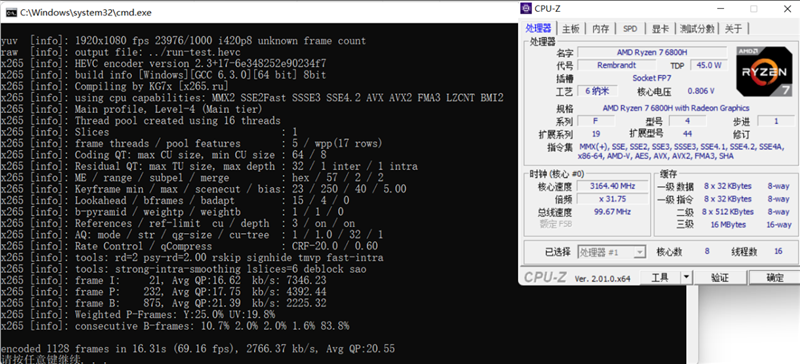This screenshot has width=800, height=364.
Task: Open the 处理器 tab in CPU-Z
Action: click(x=538, y=28)
